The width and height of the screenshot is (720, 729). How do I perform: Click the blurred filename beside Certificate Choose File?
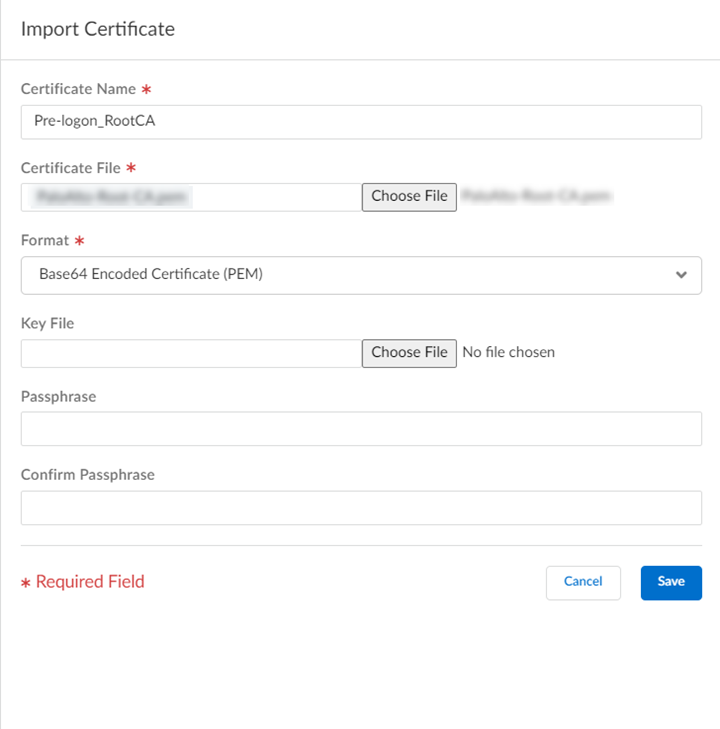537,196
